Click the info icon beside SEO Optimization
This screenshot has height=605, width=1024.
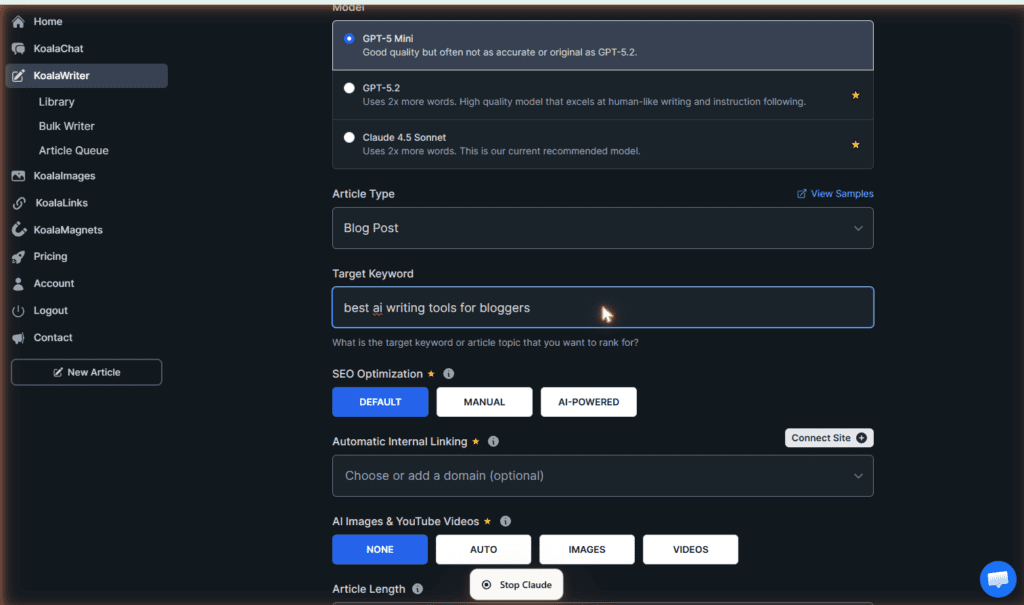[449, 374]
